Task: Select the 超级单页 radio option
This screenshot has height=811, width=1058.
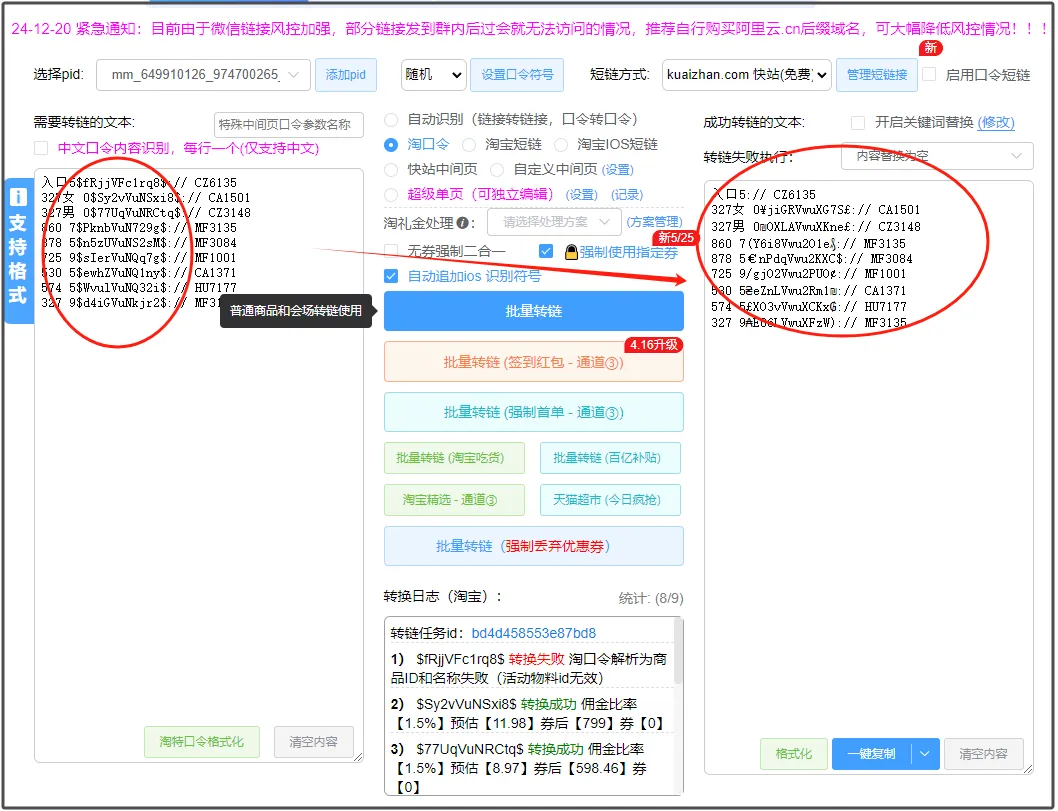Action: pos(391,194)
